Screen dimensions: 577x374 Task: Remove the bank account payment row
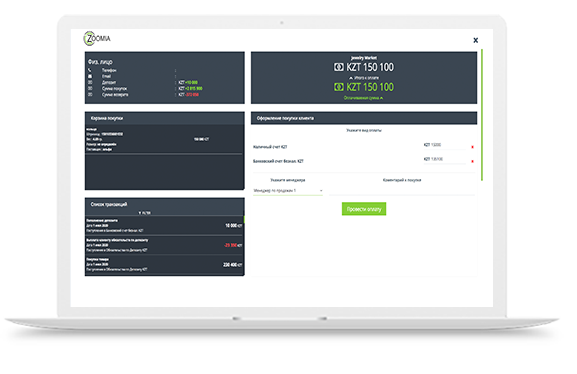point(472,161)
